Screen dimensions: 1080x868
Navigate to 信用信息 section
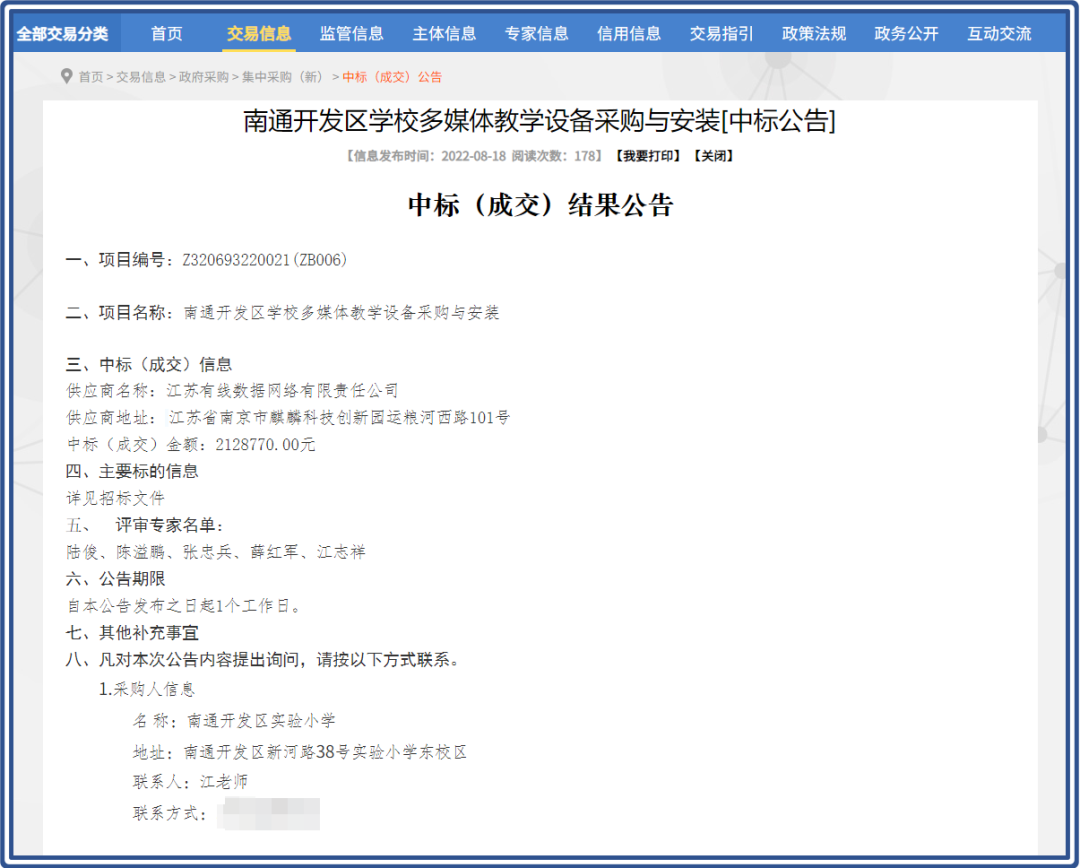click(x=629, y=34)
